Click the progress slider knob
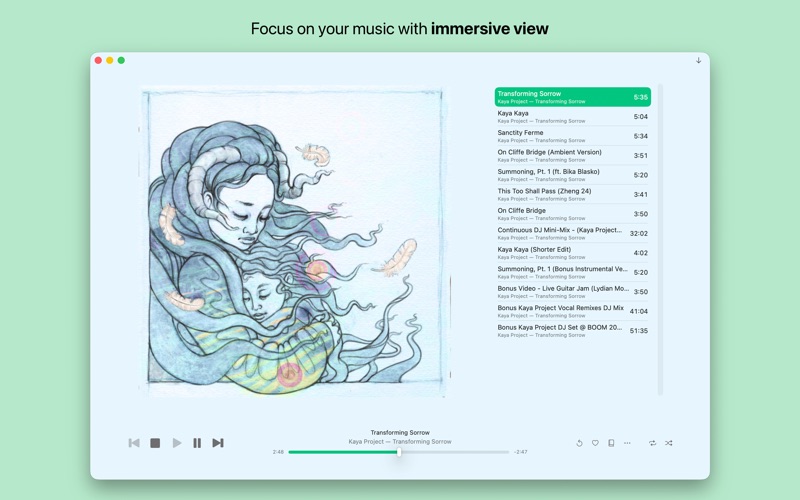800x500 pixels. pyautogui.click(x=399, y=452)
